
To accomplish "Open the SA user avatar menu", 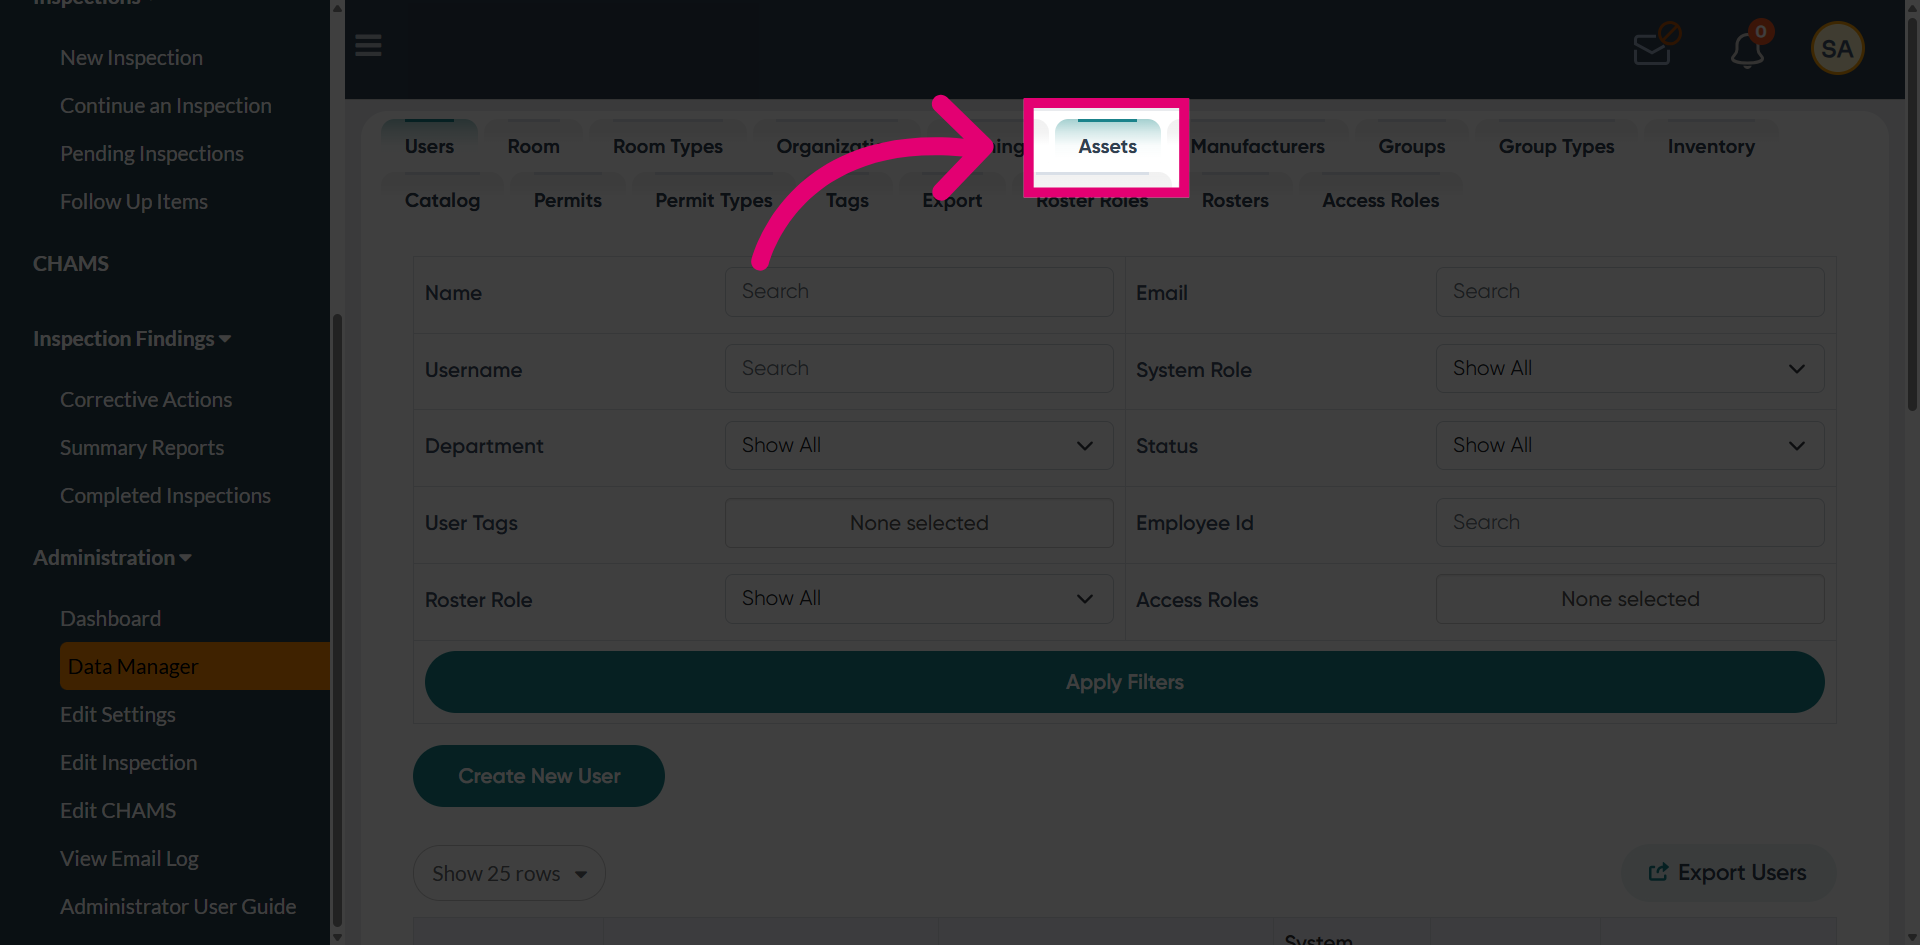I will click(1837, 48).
